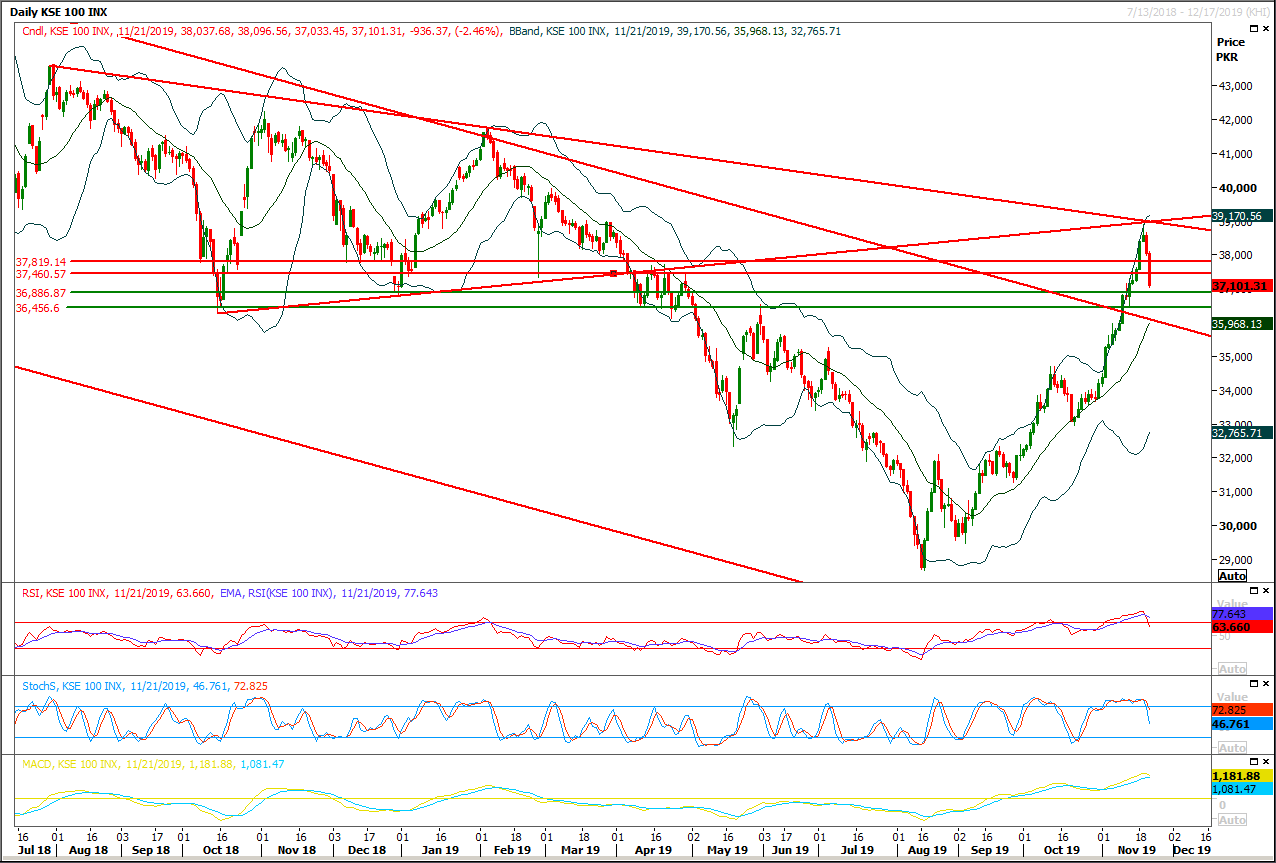Click the 35,000 price axis tick
This screenshot has width=1276, height=863.
[x=1237, y=357]
